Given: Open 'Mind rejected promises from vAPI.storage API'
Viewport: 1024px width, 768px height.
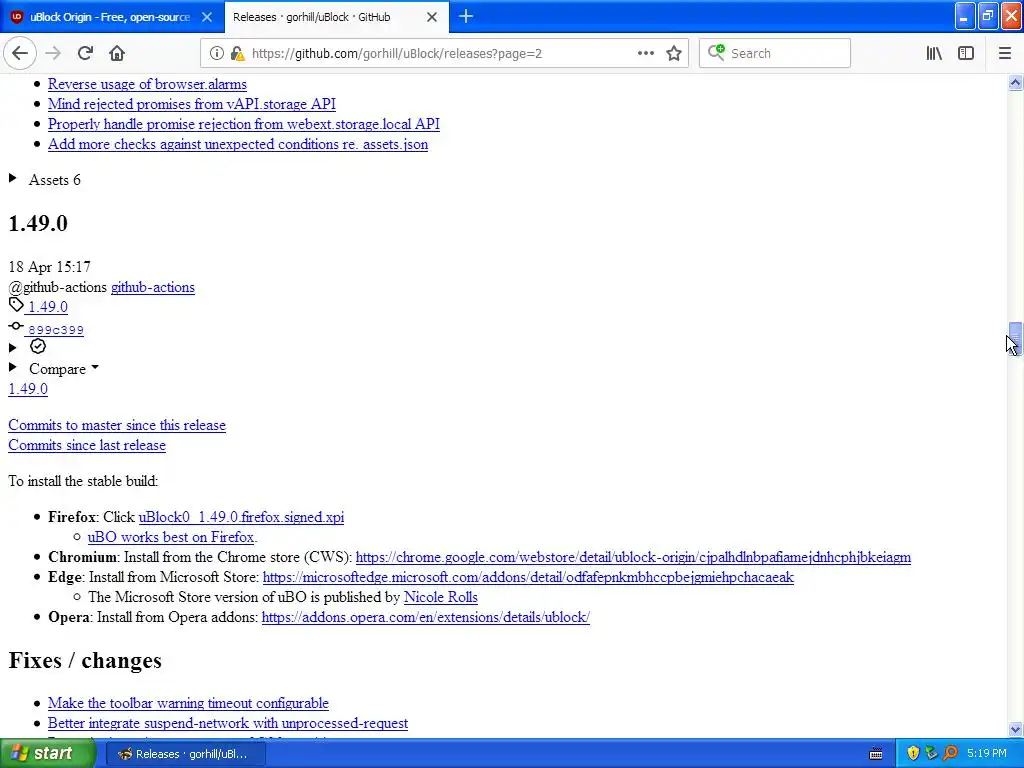Looking at the screenshot, I should pyautogui.click(x=192, y=104).
